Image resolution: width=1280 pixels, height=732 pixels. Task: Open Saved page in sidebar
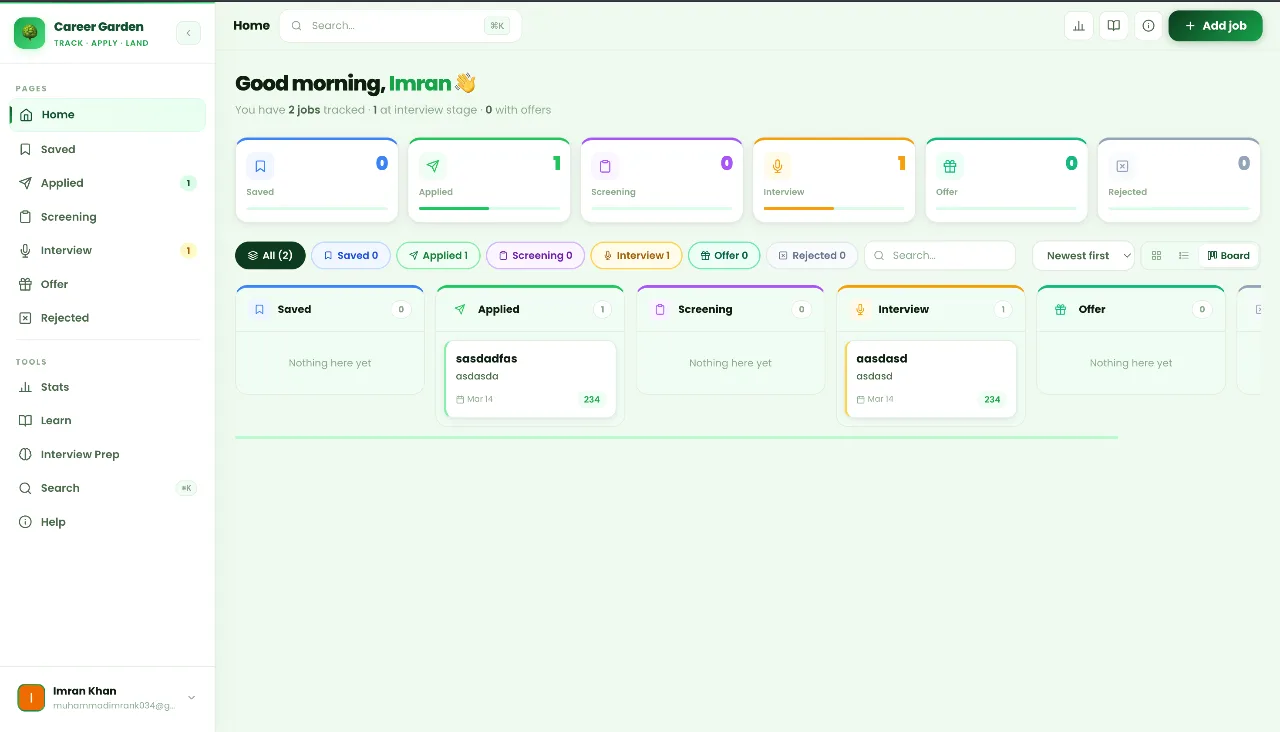pos(108,149)
